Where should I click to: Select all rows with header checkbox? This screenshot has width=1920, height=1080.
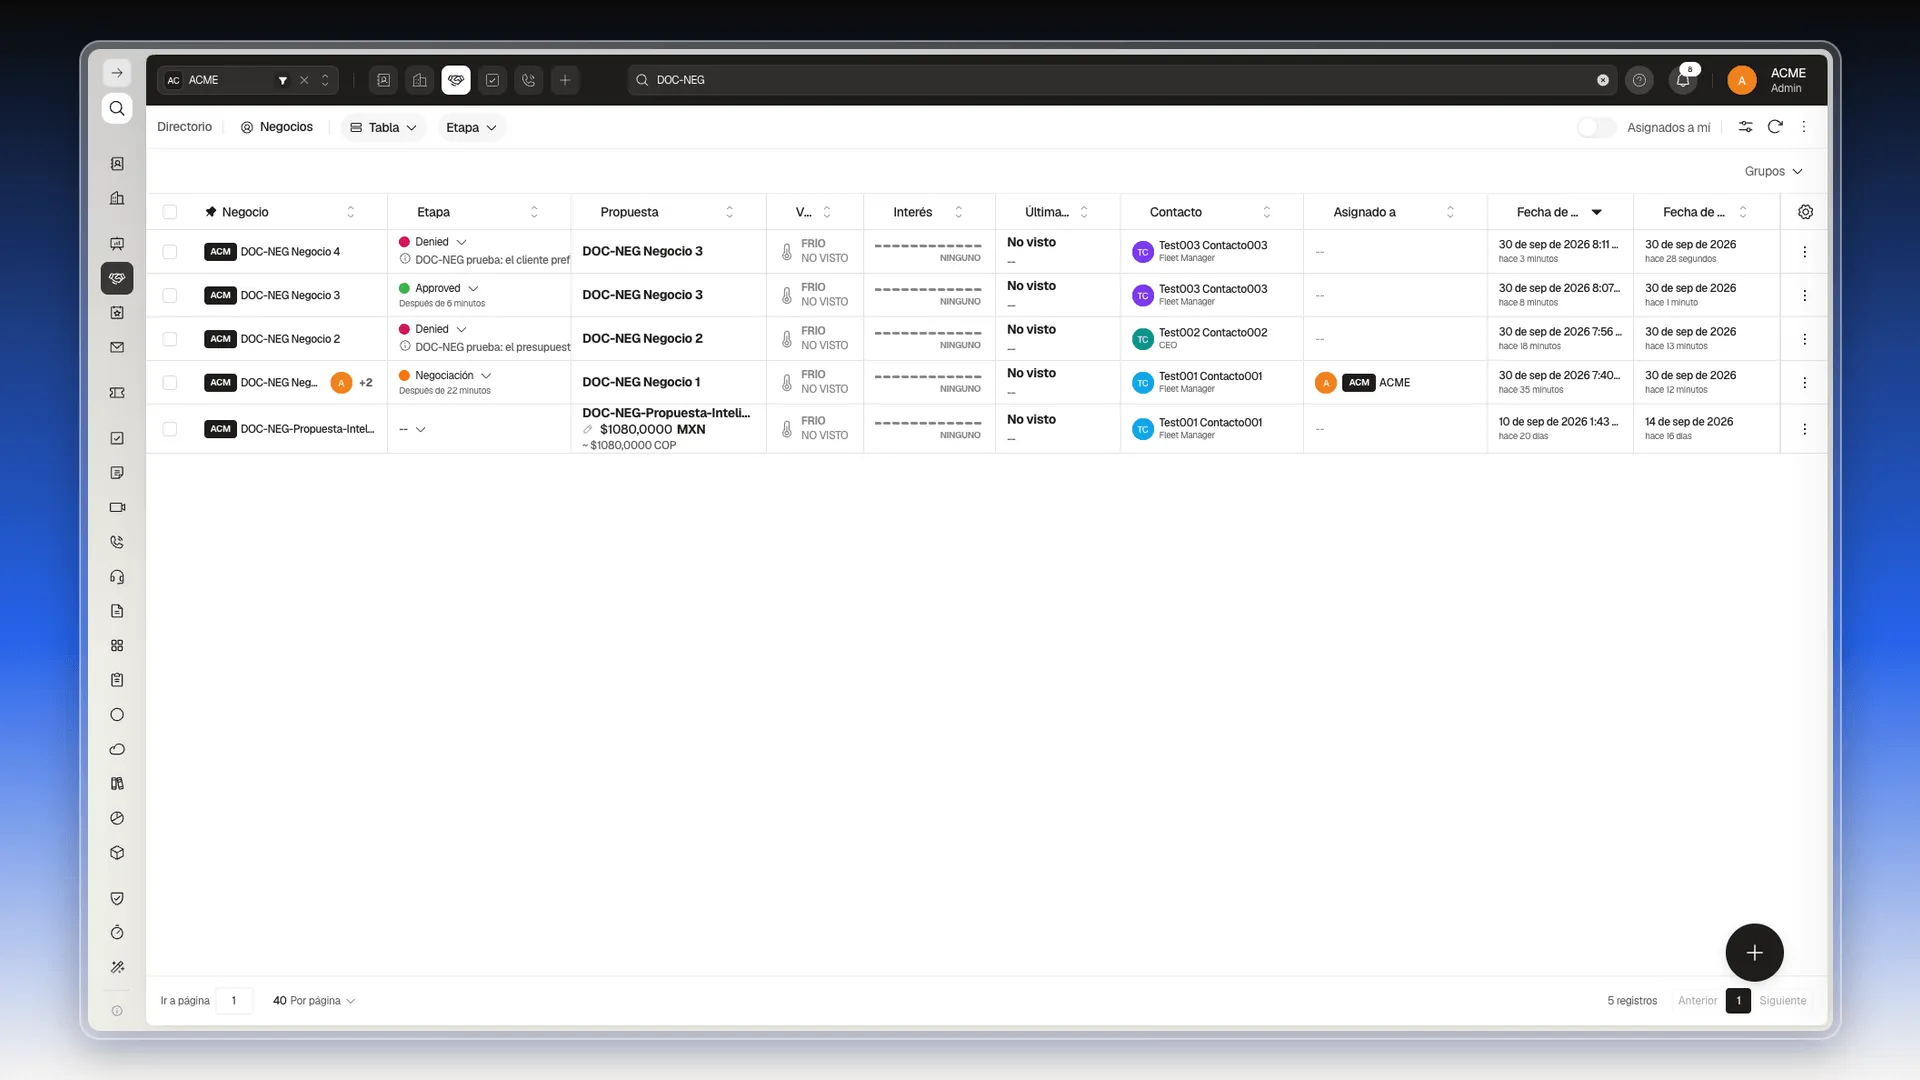170,212
